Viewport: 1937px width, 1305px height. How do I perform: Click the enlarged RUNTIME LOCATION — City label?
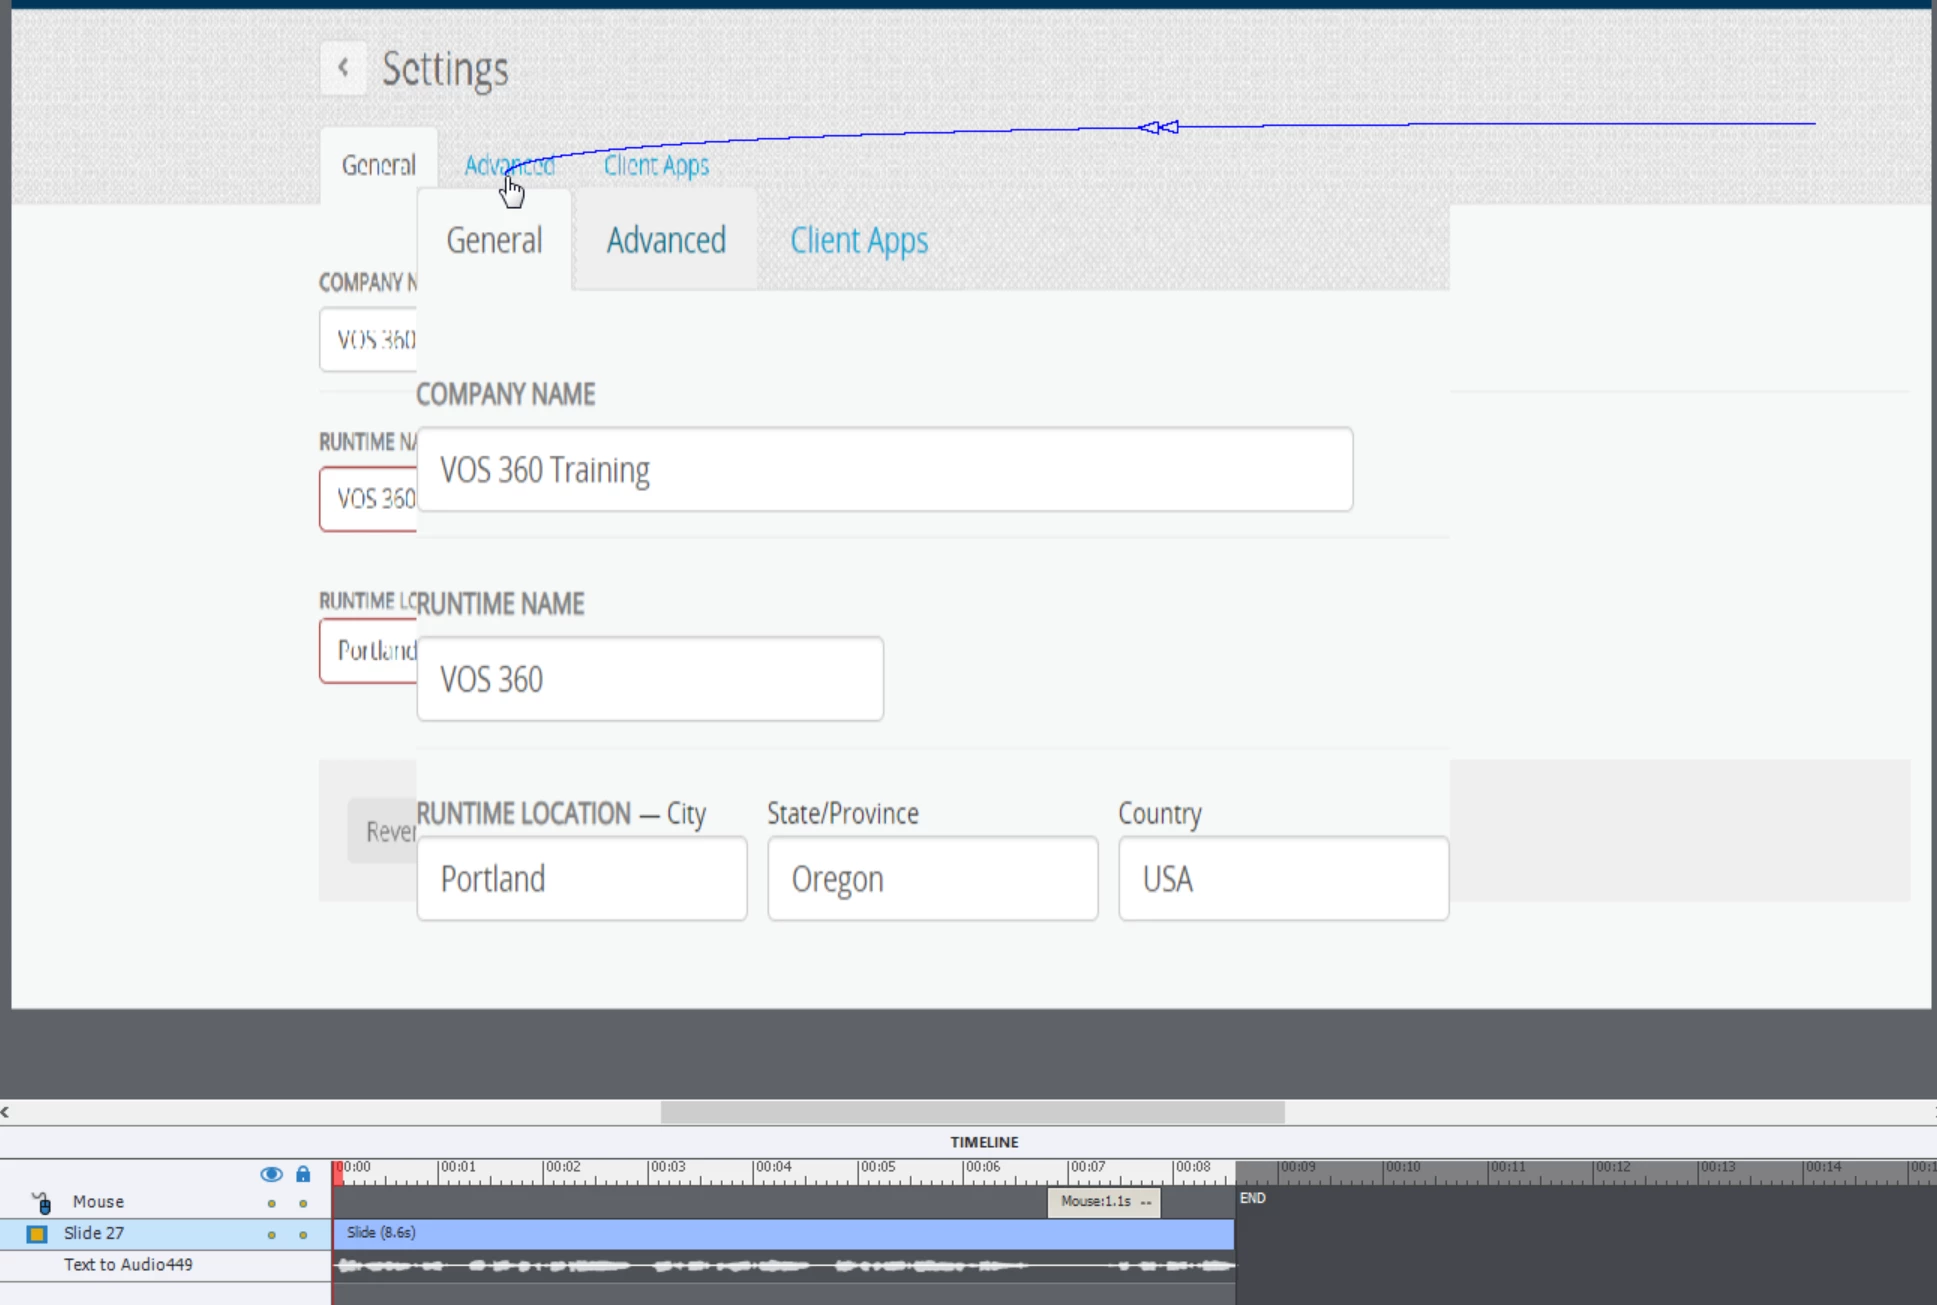pos(561,814)
